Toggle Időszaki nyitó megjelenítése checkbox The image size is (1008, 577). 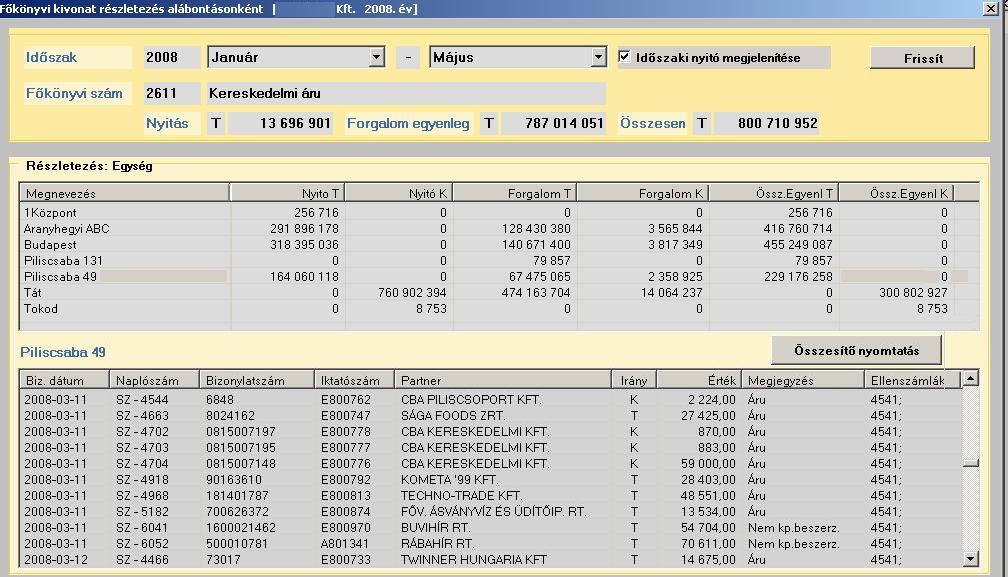click(x=624, y=57)
